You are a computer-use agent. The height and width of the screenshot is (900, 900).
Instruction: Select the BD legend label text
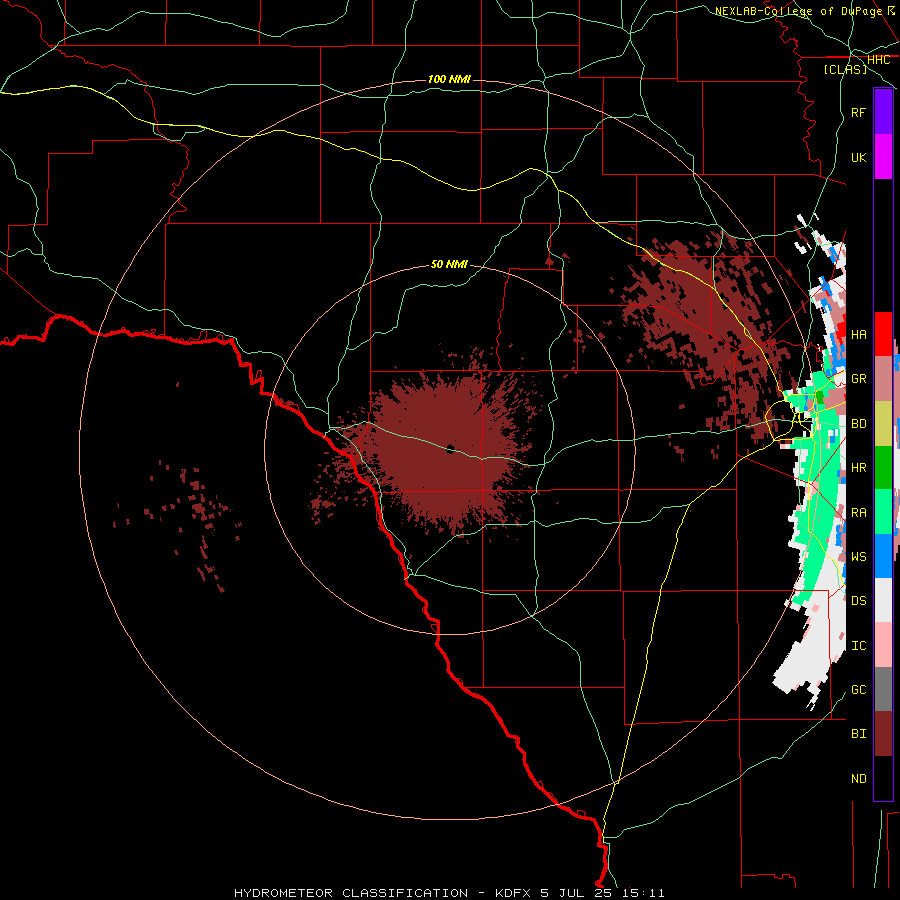coord(858,424)
